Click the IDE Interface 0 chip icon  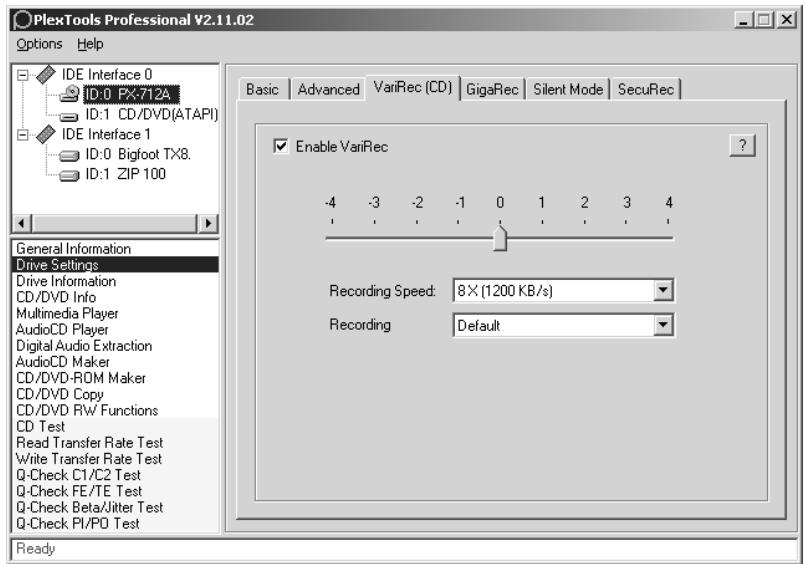(46, 75)
